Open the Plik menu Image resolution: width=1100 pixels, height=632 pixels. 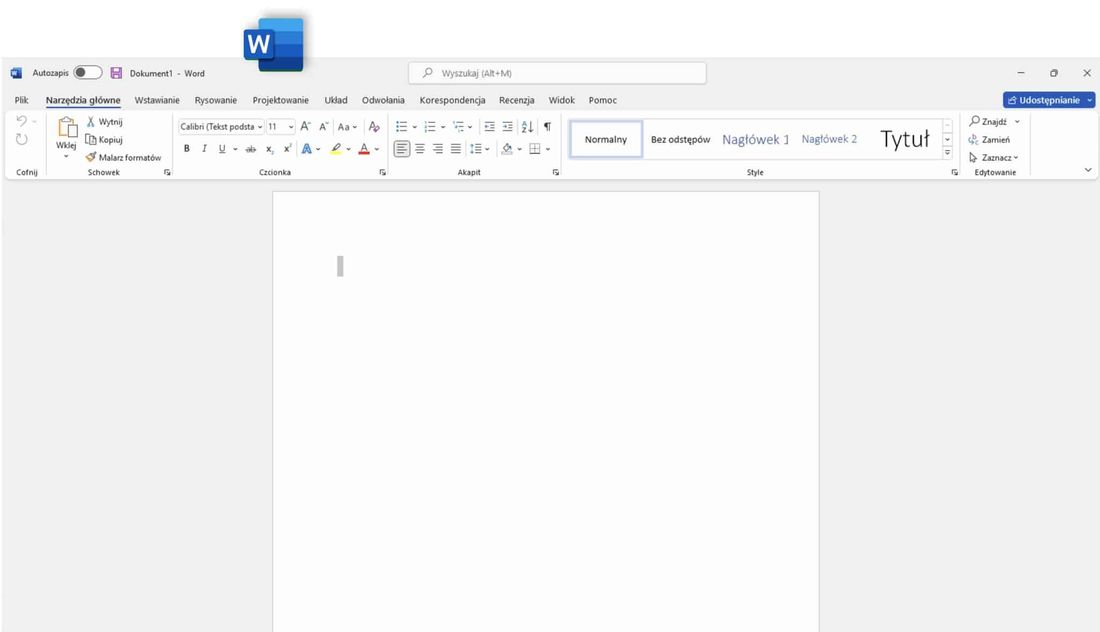20,100
